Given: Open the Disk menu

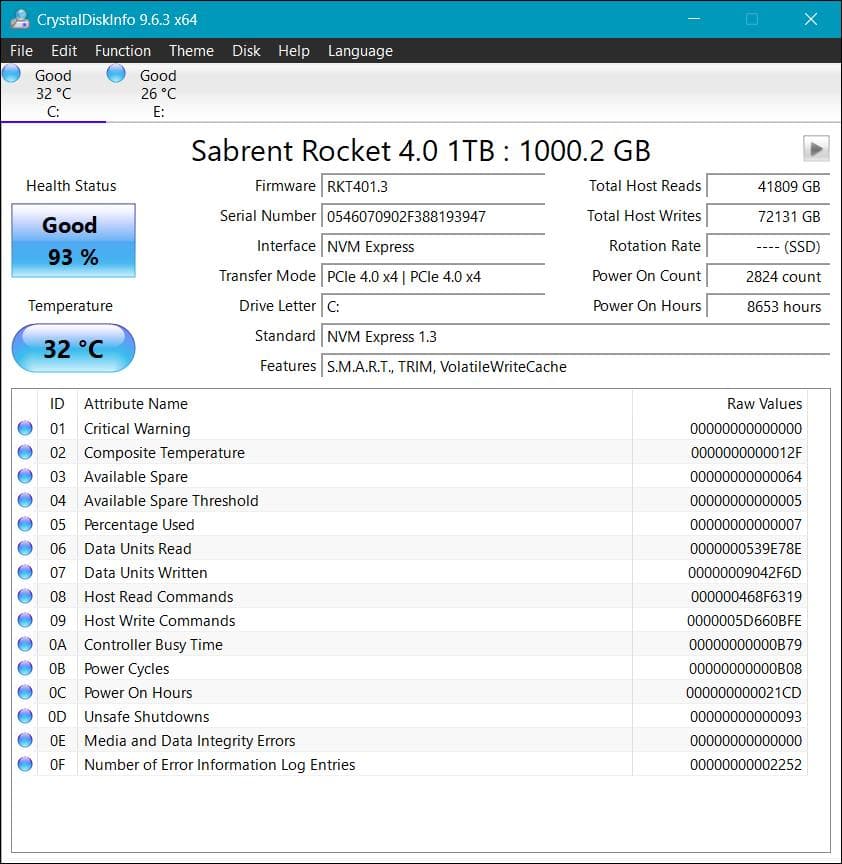Looking at the screenshot, I should coord(246,50).
